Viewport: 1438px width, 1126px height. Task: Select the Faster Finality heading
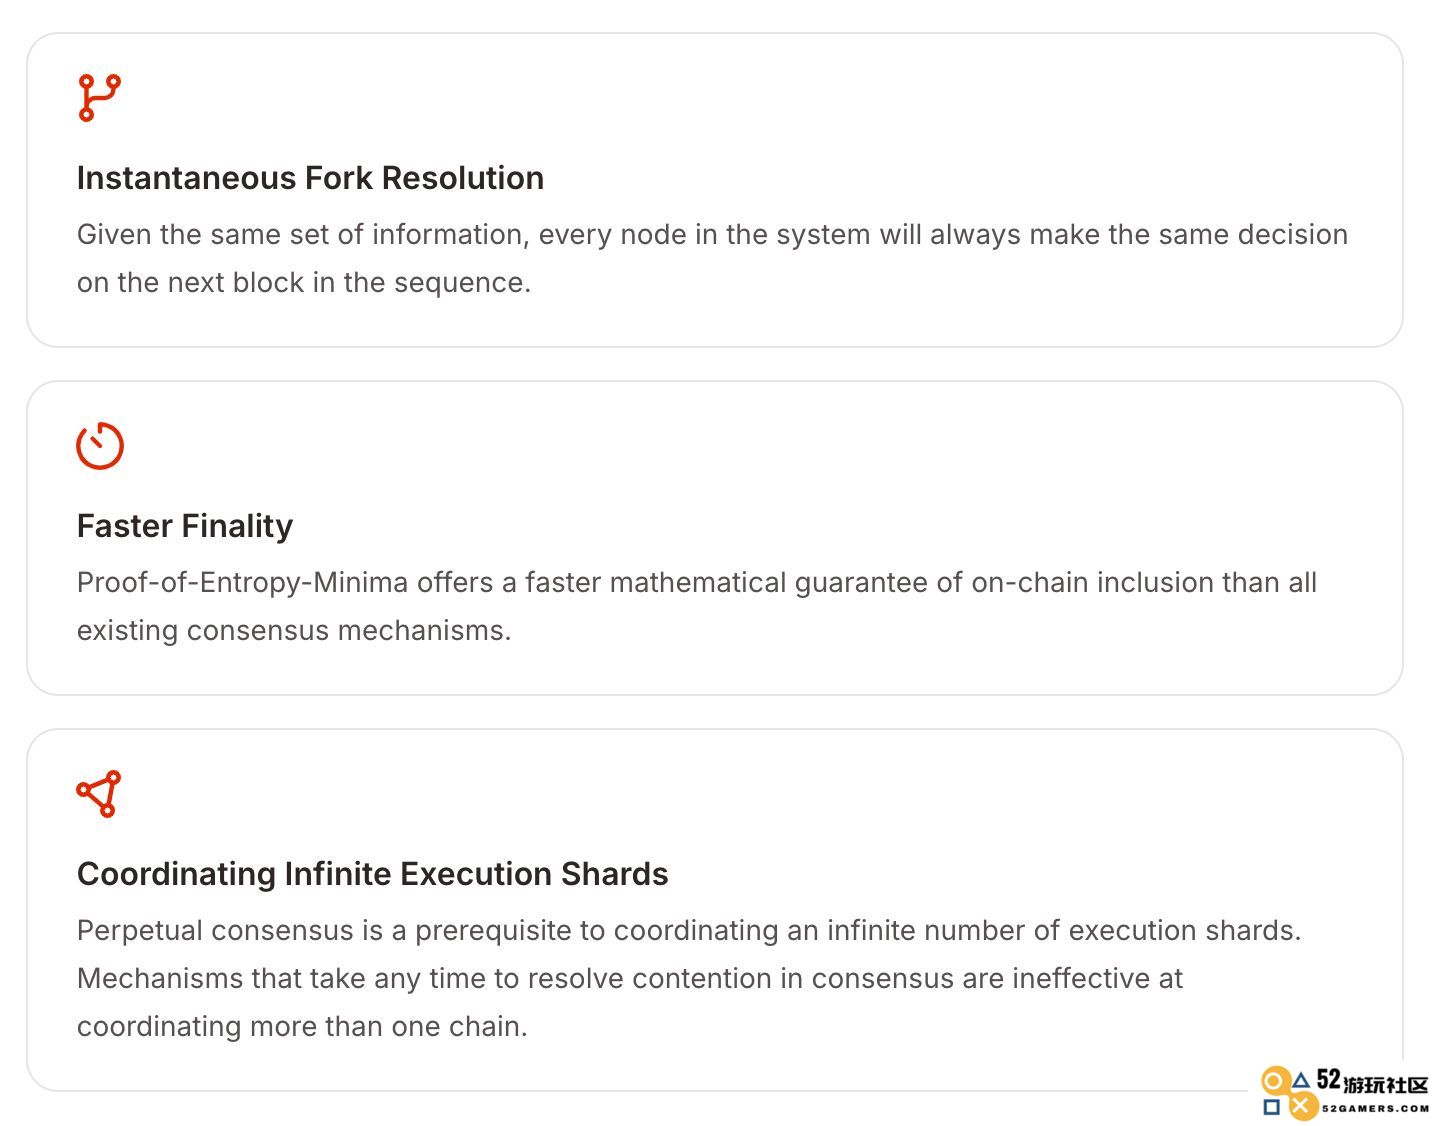pyautogui.click(x=185, y=526)
